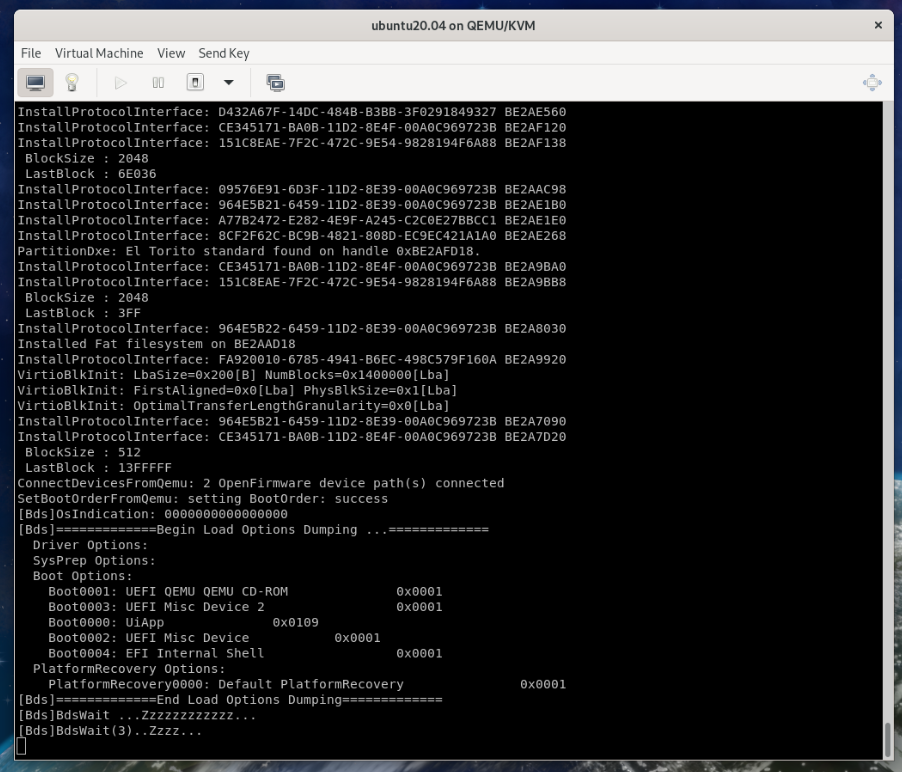Open the Virtual Machine menu
902x772 pixels.
[99, 53]
